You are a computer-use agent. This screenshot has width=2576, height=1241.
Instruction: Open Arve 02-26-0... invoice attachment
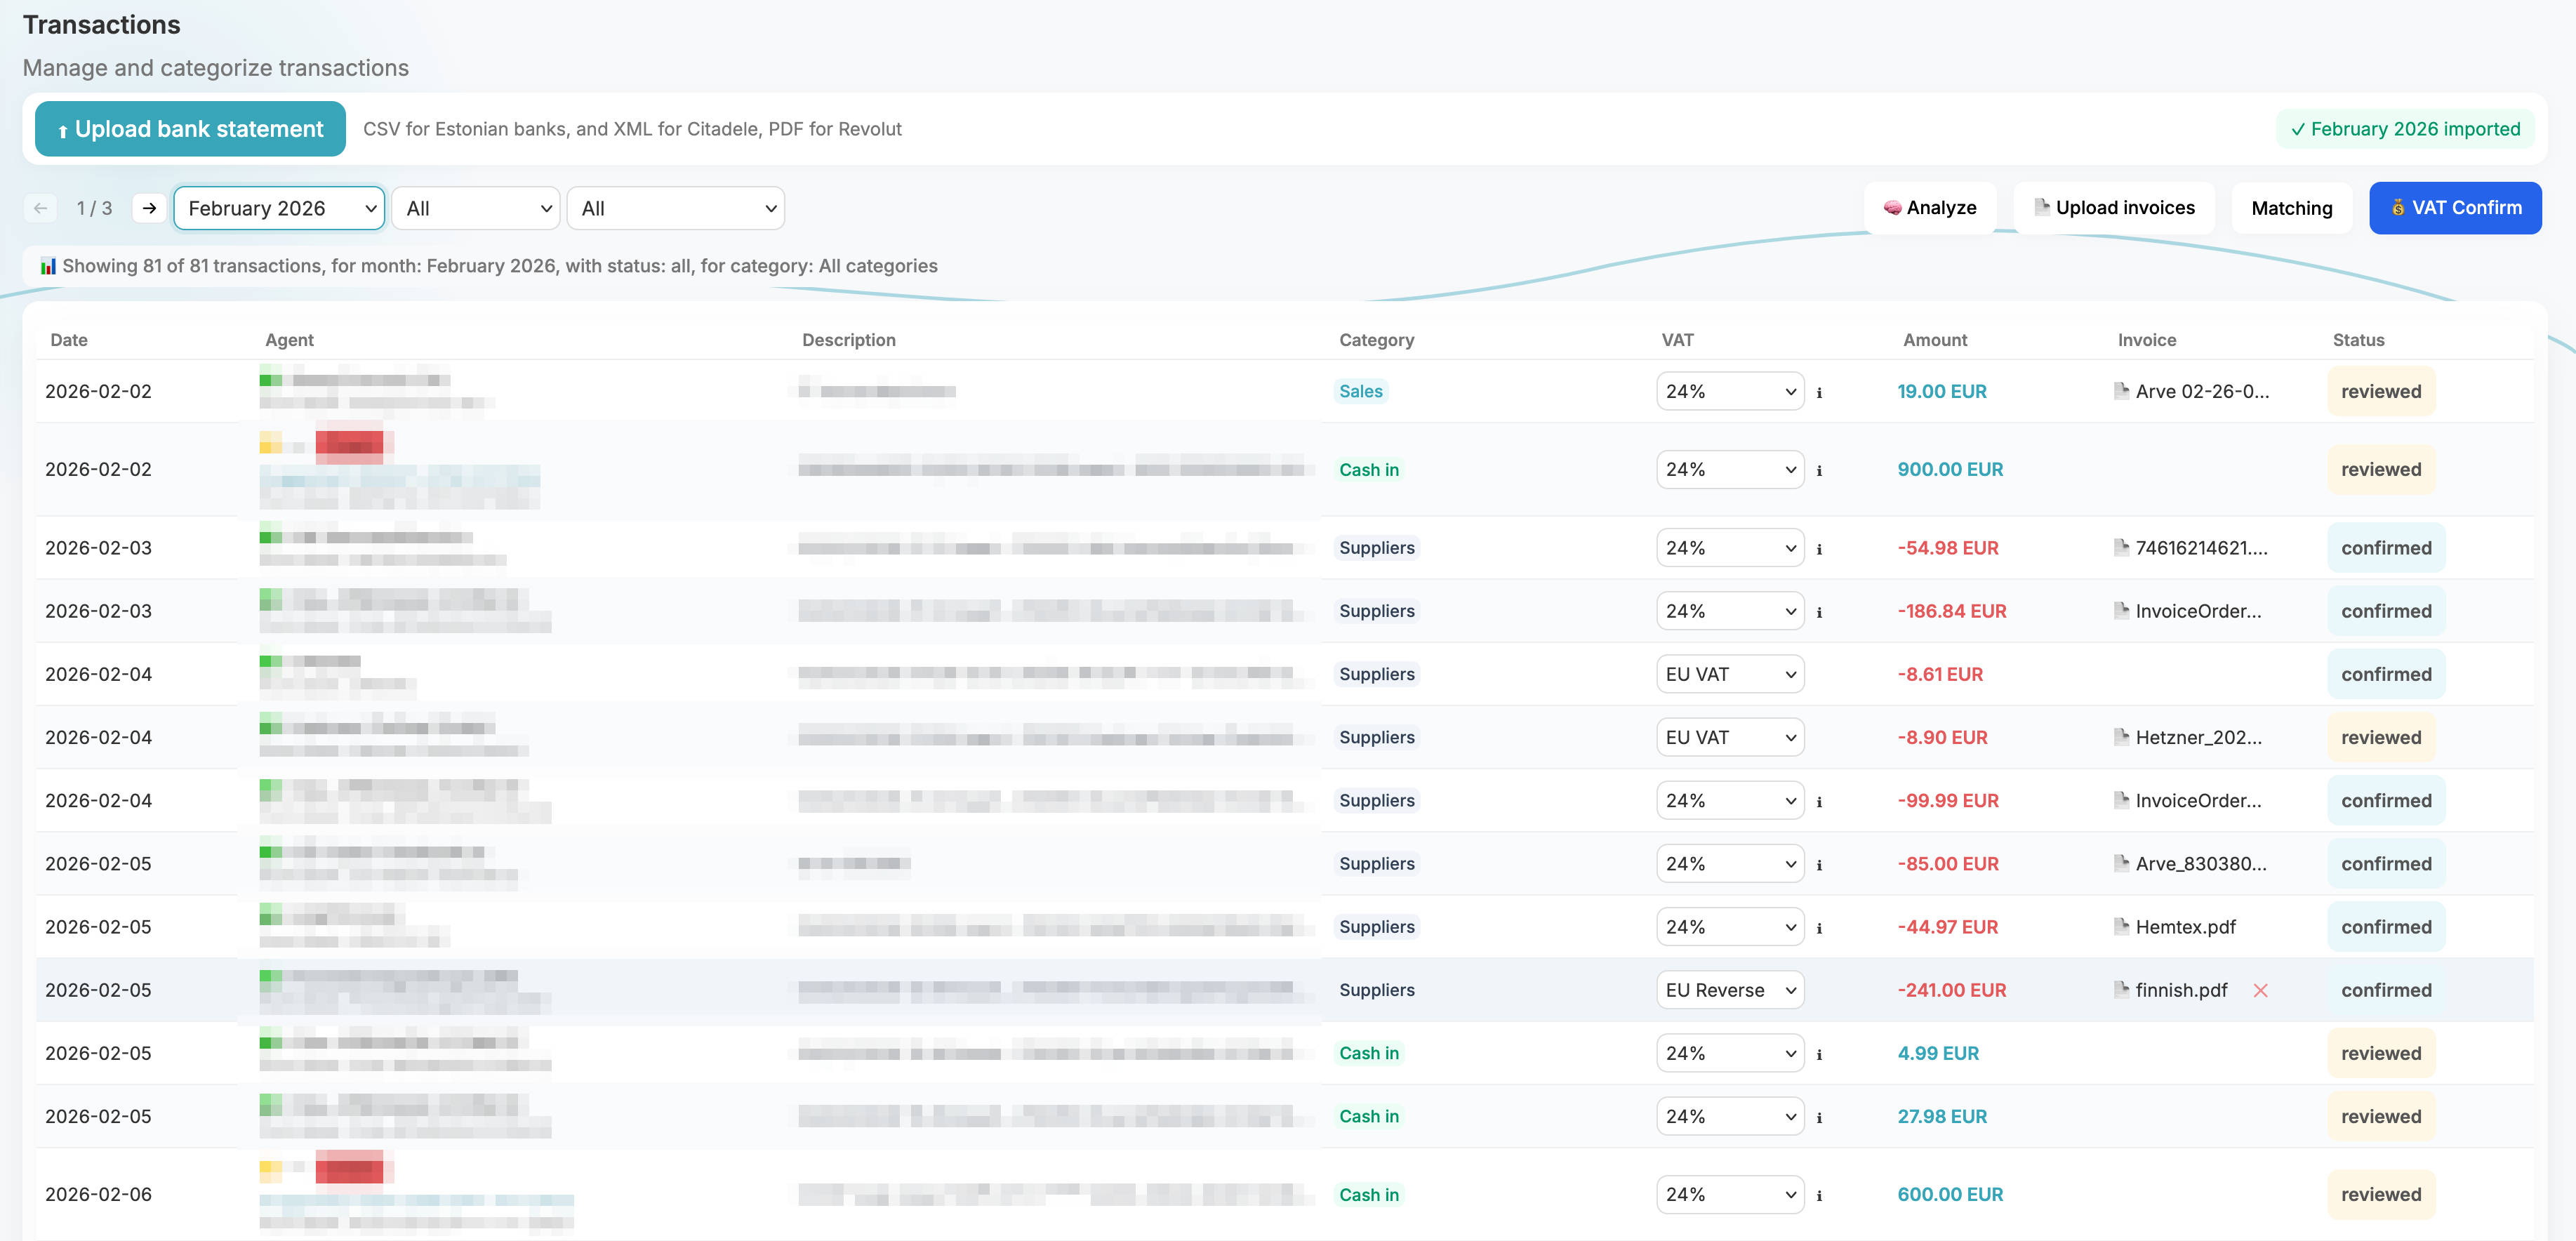point(2201,391)
